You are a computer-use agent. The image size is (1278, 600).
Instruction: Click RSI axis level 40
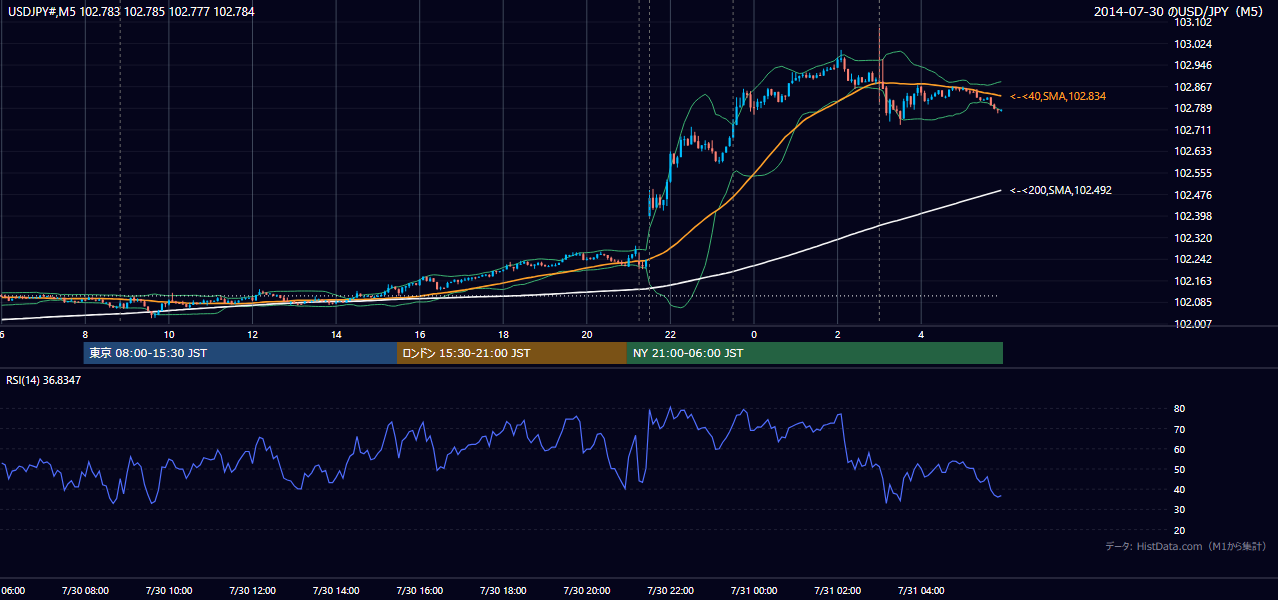(1179, 489)
